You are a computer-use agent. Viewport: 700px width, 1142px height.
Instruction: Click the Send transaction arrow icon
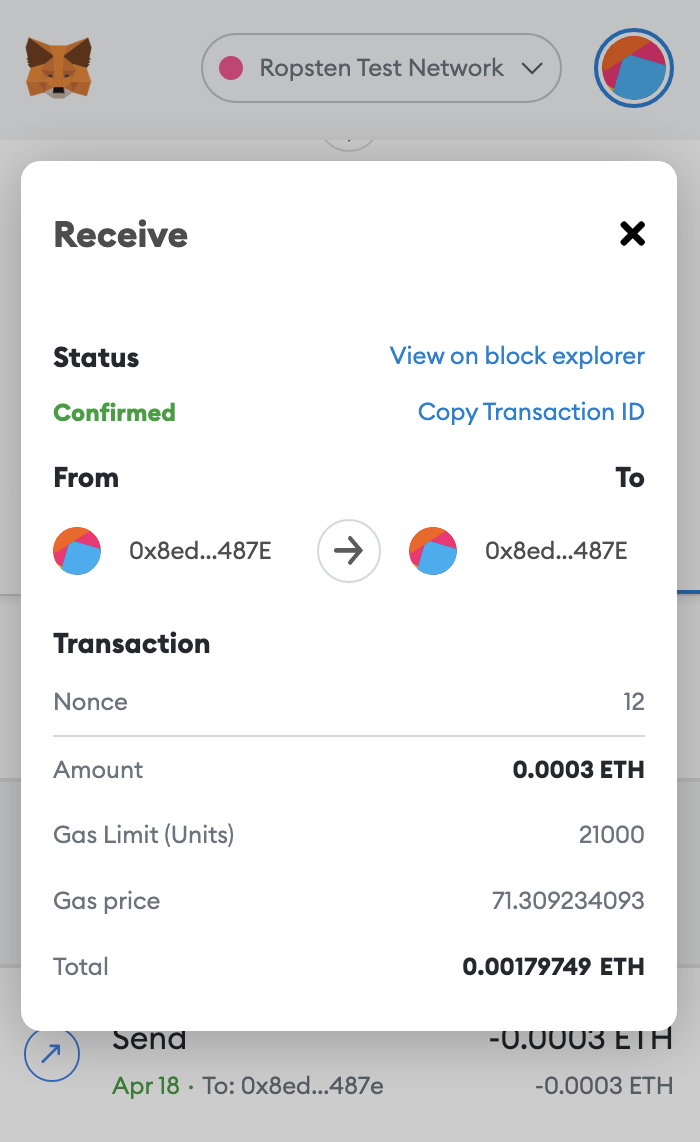51,1054
